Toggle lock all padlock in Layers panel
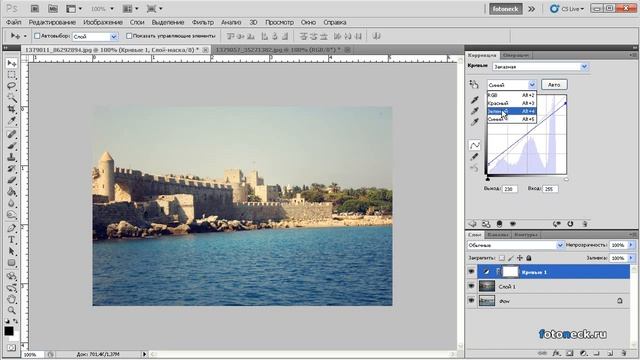 529,258
